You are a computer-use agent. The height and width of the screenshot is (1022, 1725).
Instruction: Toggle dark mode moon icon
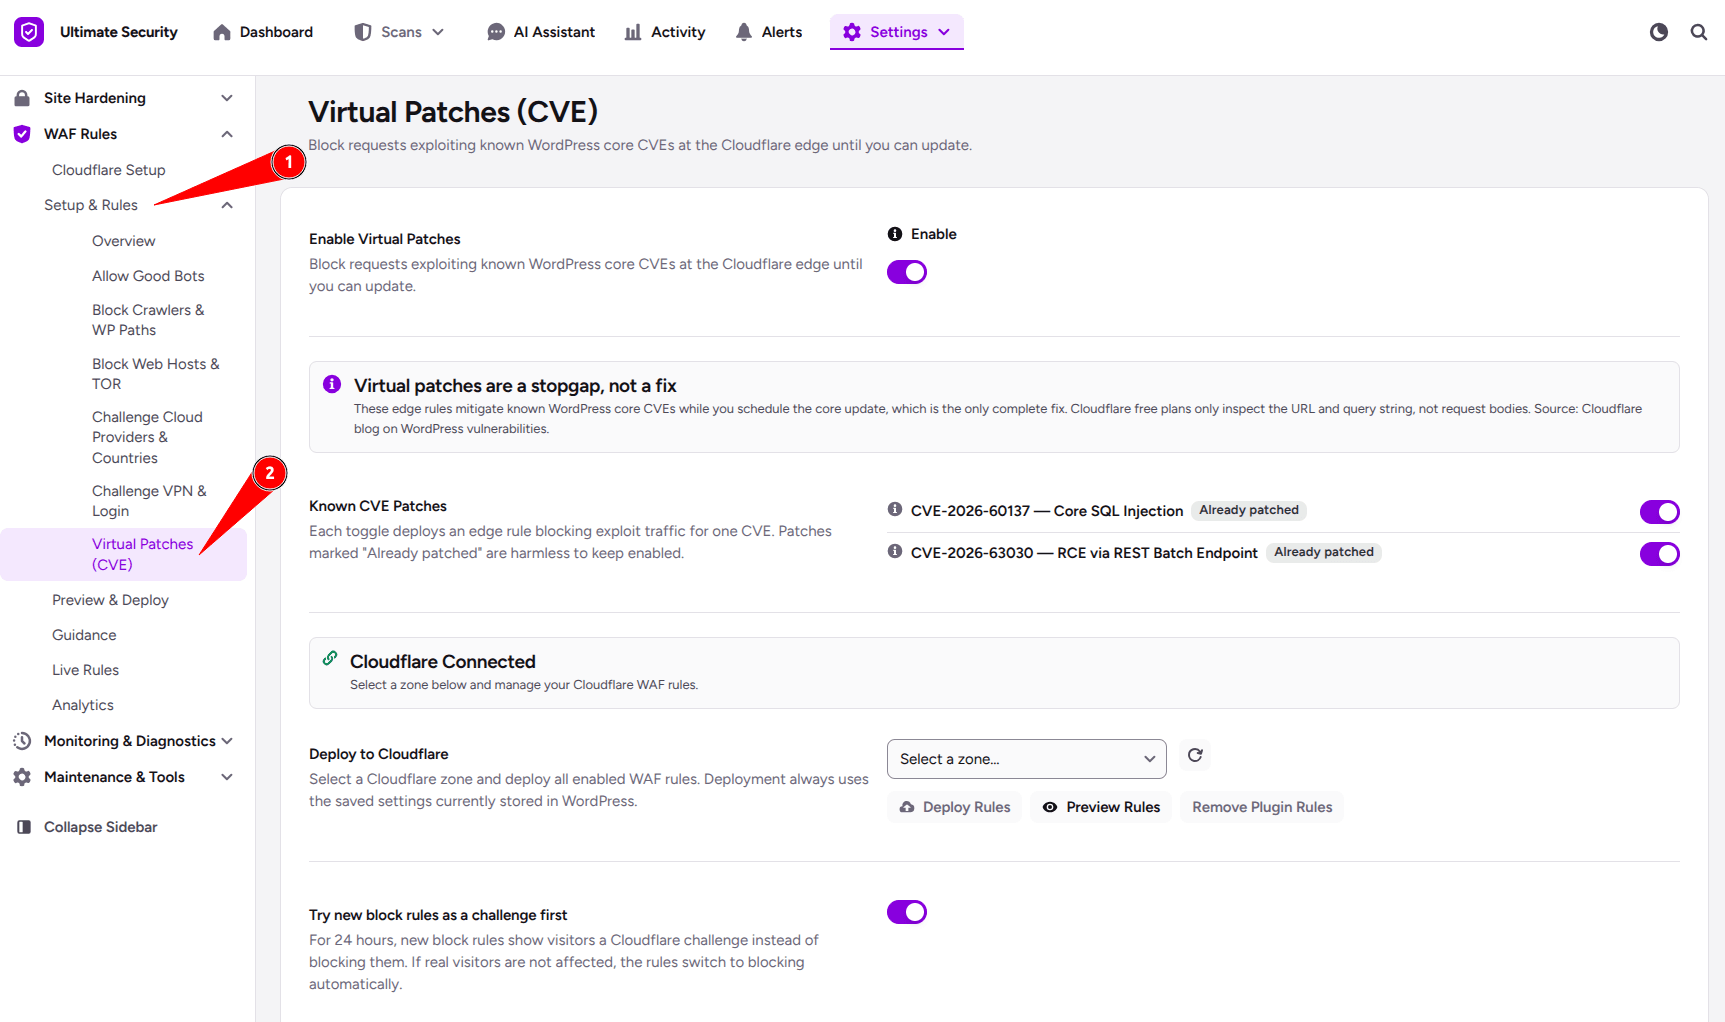click(x=1659, y=32)
